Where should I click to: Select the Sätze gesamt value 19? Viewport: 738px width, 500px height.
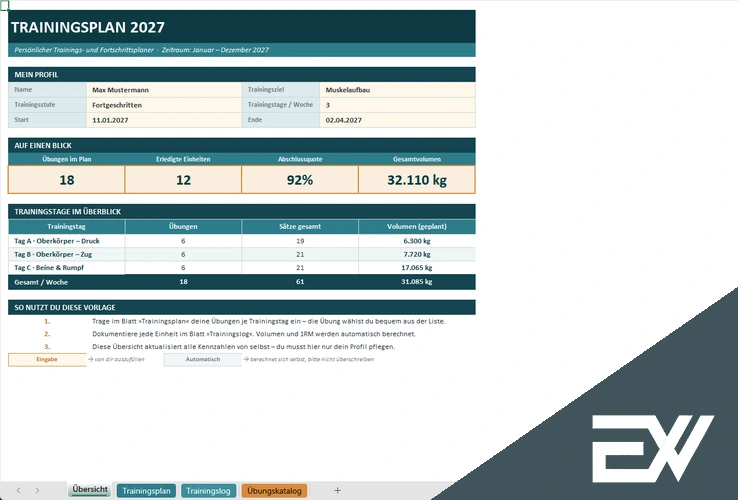click(x=300, y=241)
